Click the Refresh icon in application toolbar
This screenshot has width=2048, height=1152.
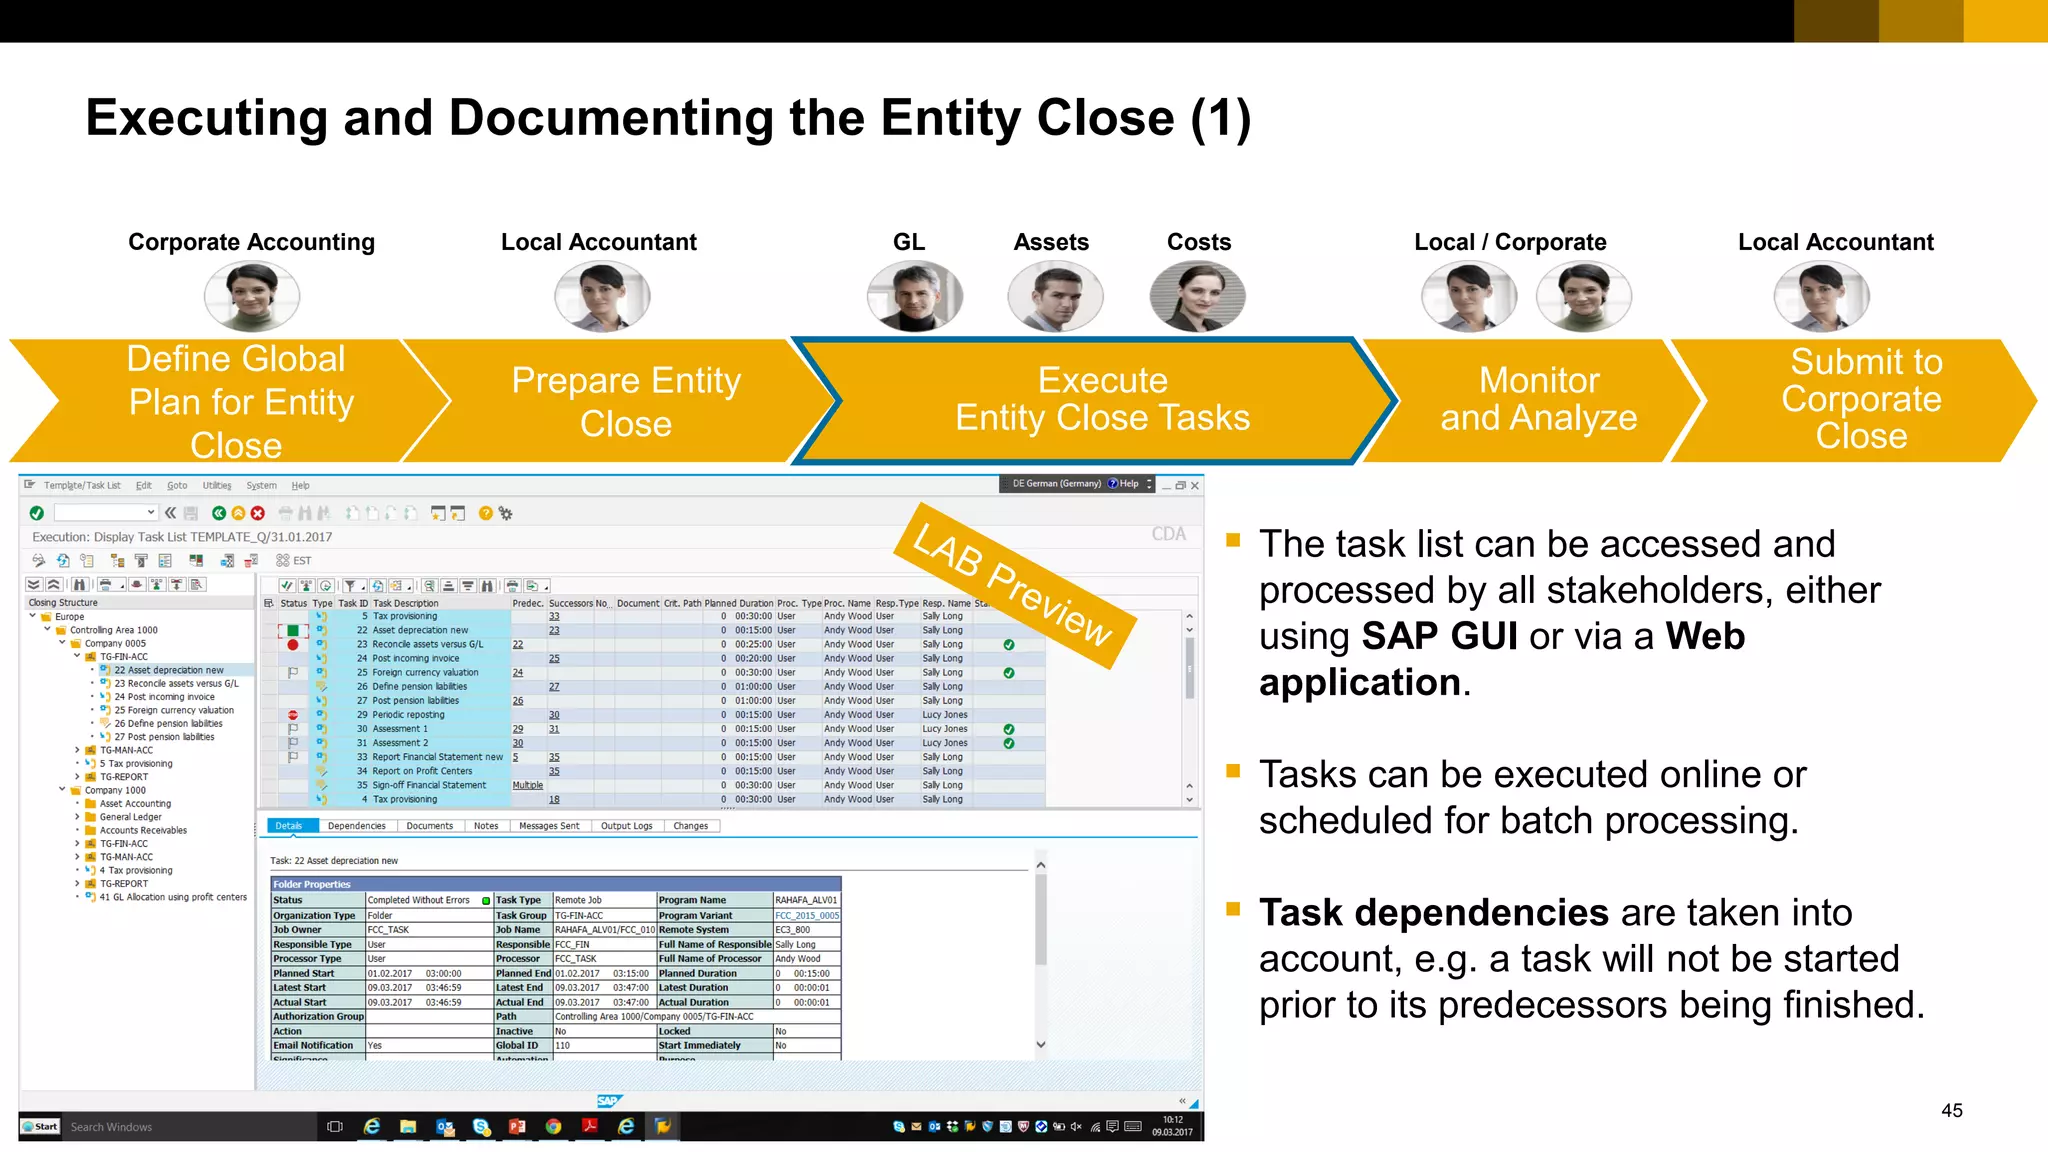coord(63,560)
